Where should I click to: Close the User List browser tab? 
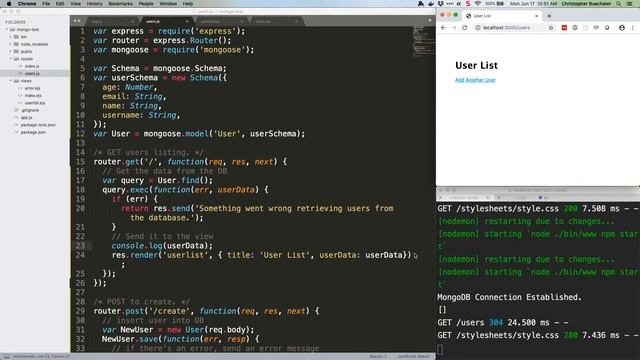click(x=536, y=16)
